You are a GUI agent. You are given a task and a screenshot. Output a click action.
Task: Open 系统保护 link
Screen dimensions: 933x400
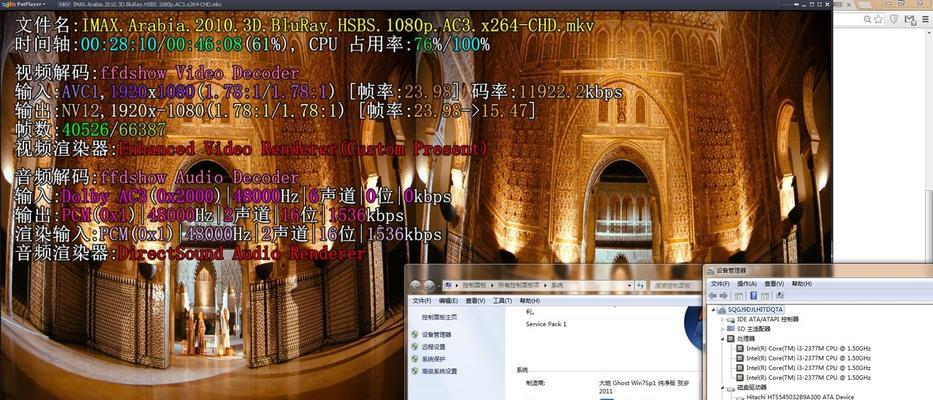(434, 359)
